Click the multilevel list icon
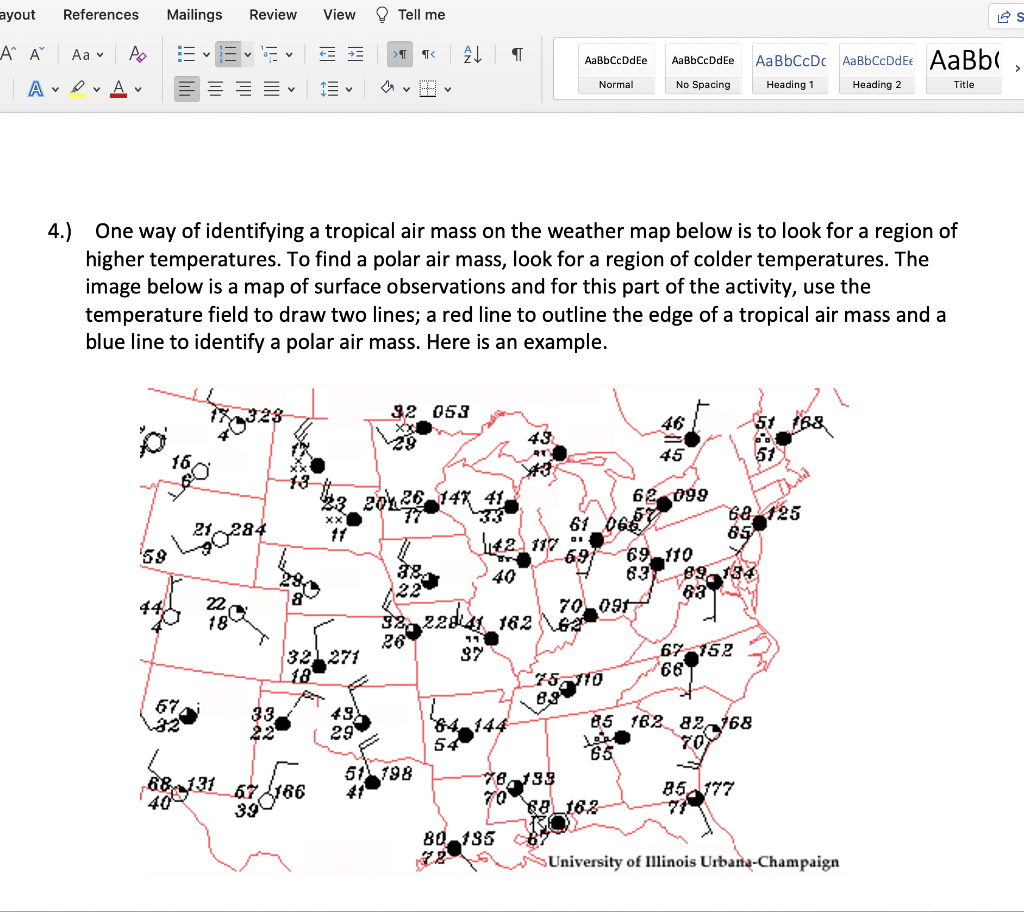This screenshot has height=912, width=1024. pos(269,54)
